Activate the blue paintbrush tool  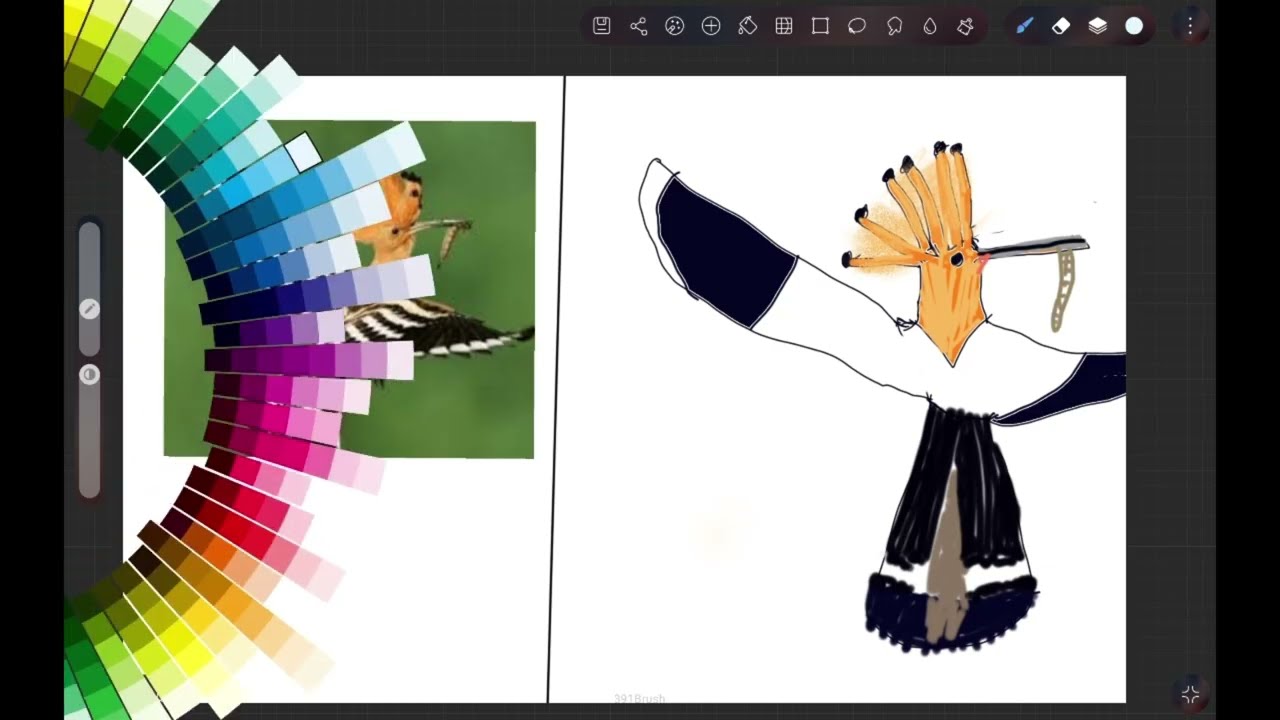1024,26
